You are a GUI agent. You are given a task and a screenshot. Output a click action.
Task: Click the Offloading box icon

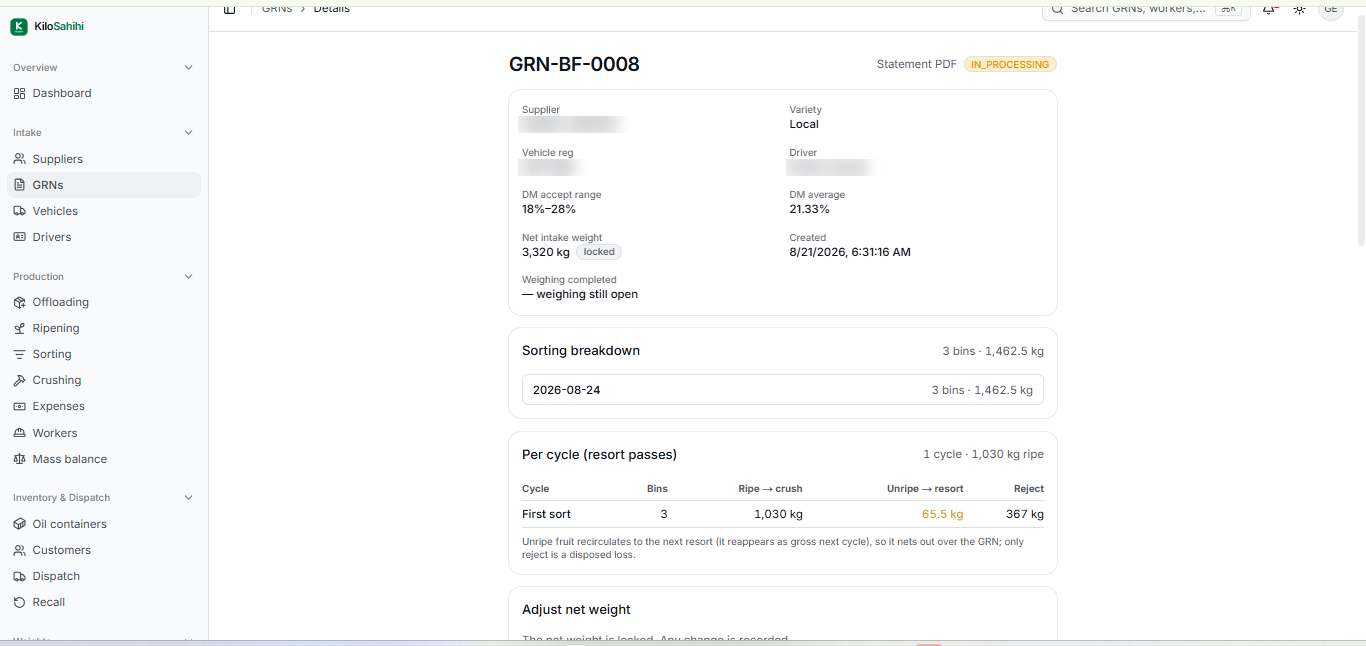pos(19,302)
